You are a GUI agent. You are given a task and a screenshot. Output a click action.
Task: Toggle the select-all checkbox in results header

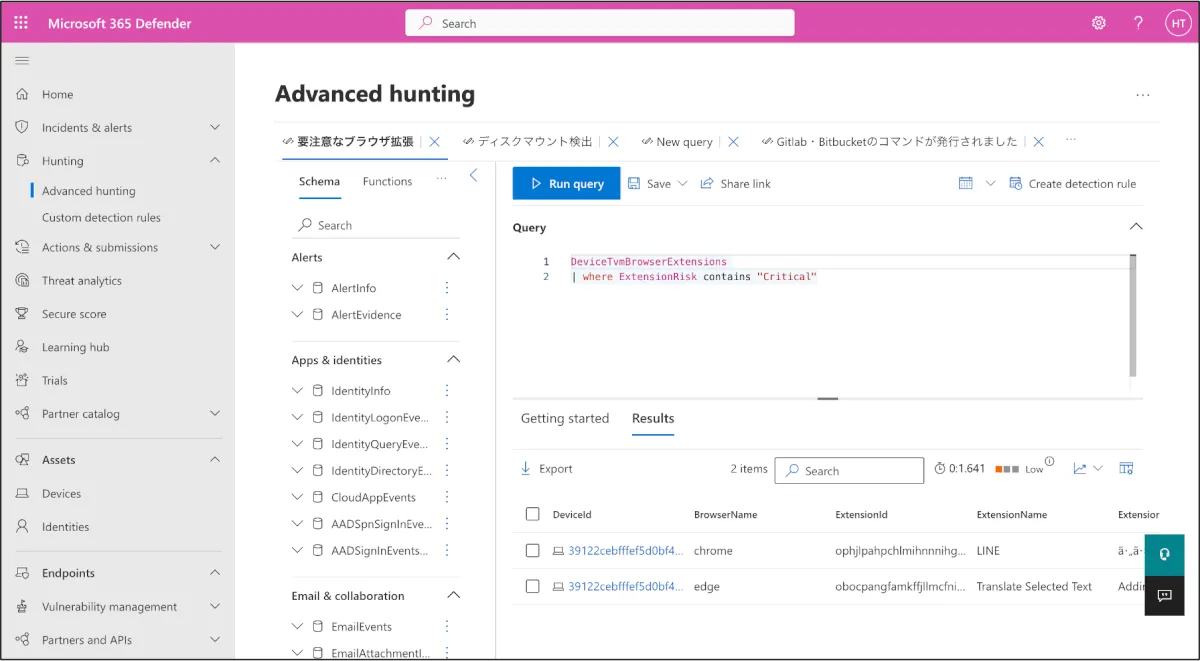coord(532,514)
